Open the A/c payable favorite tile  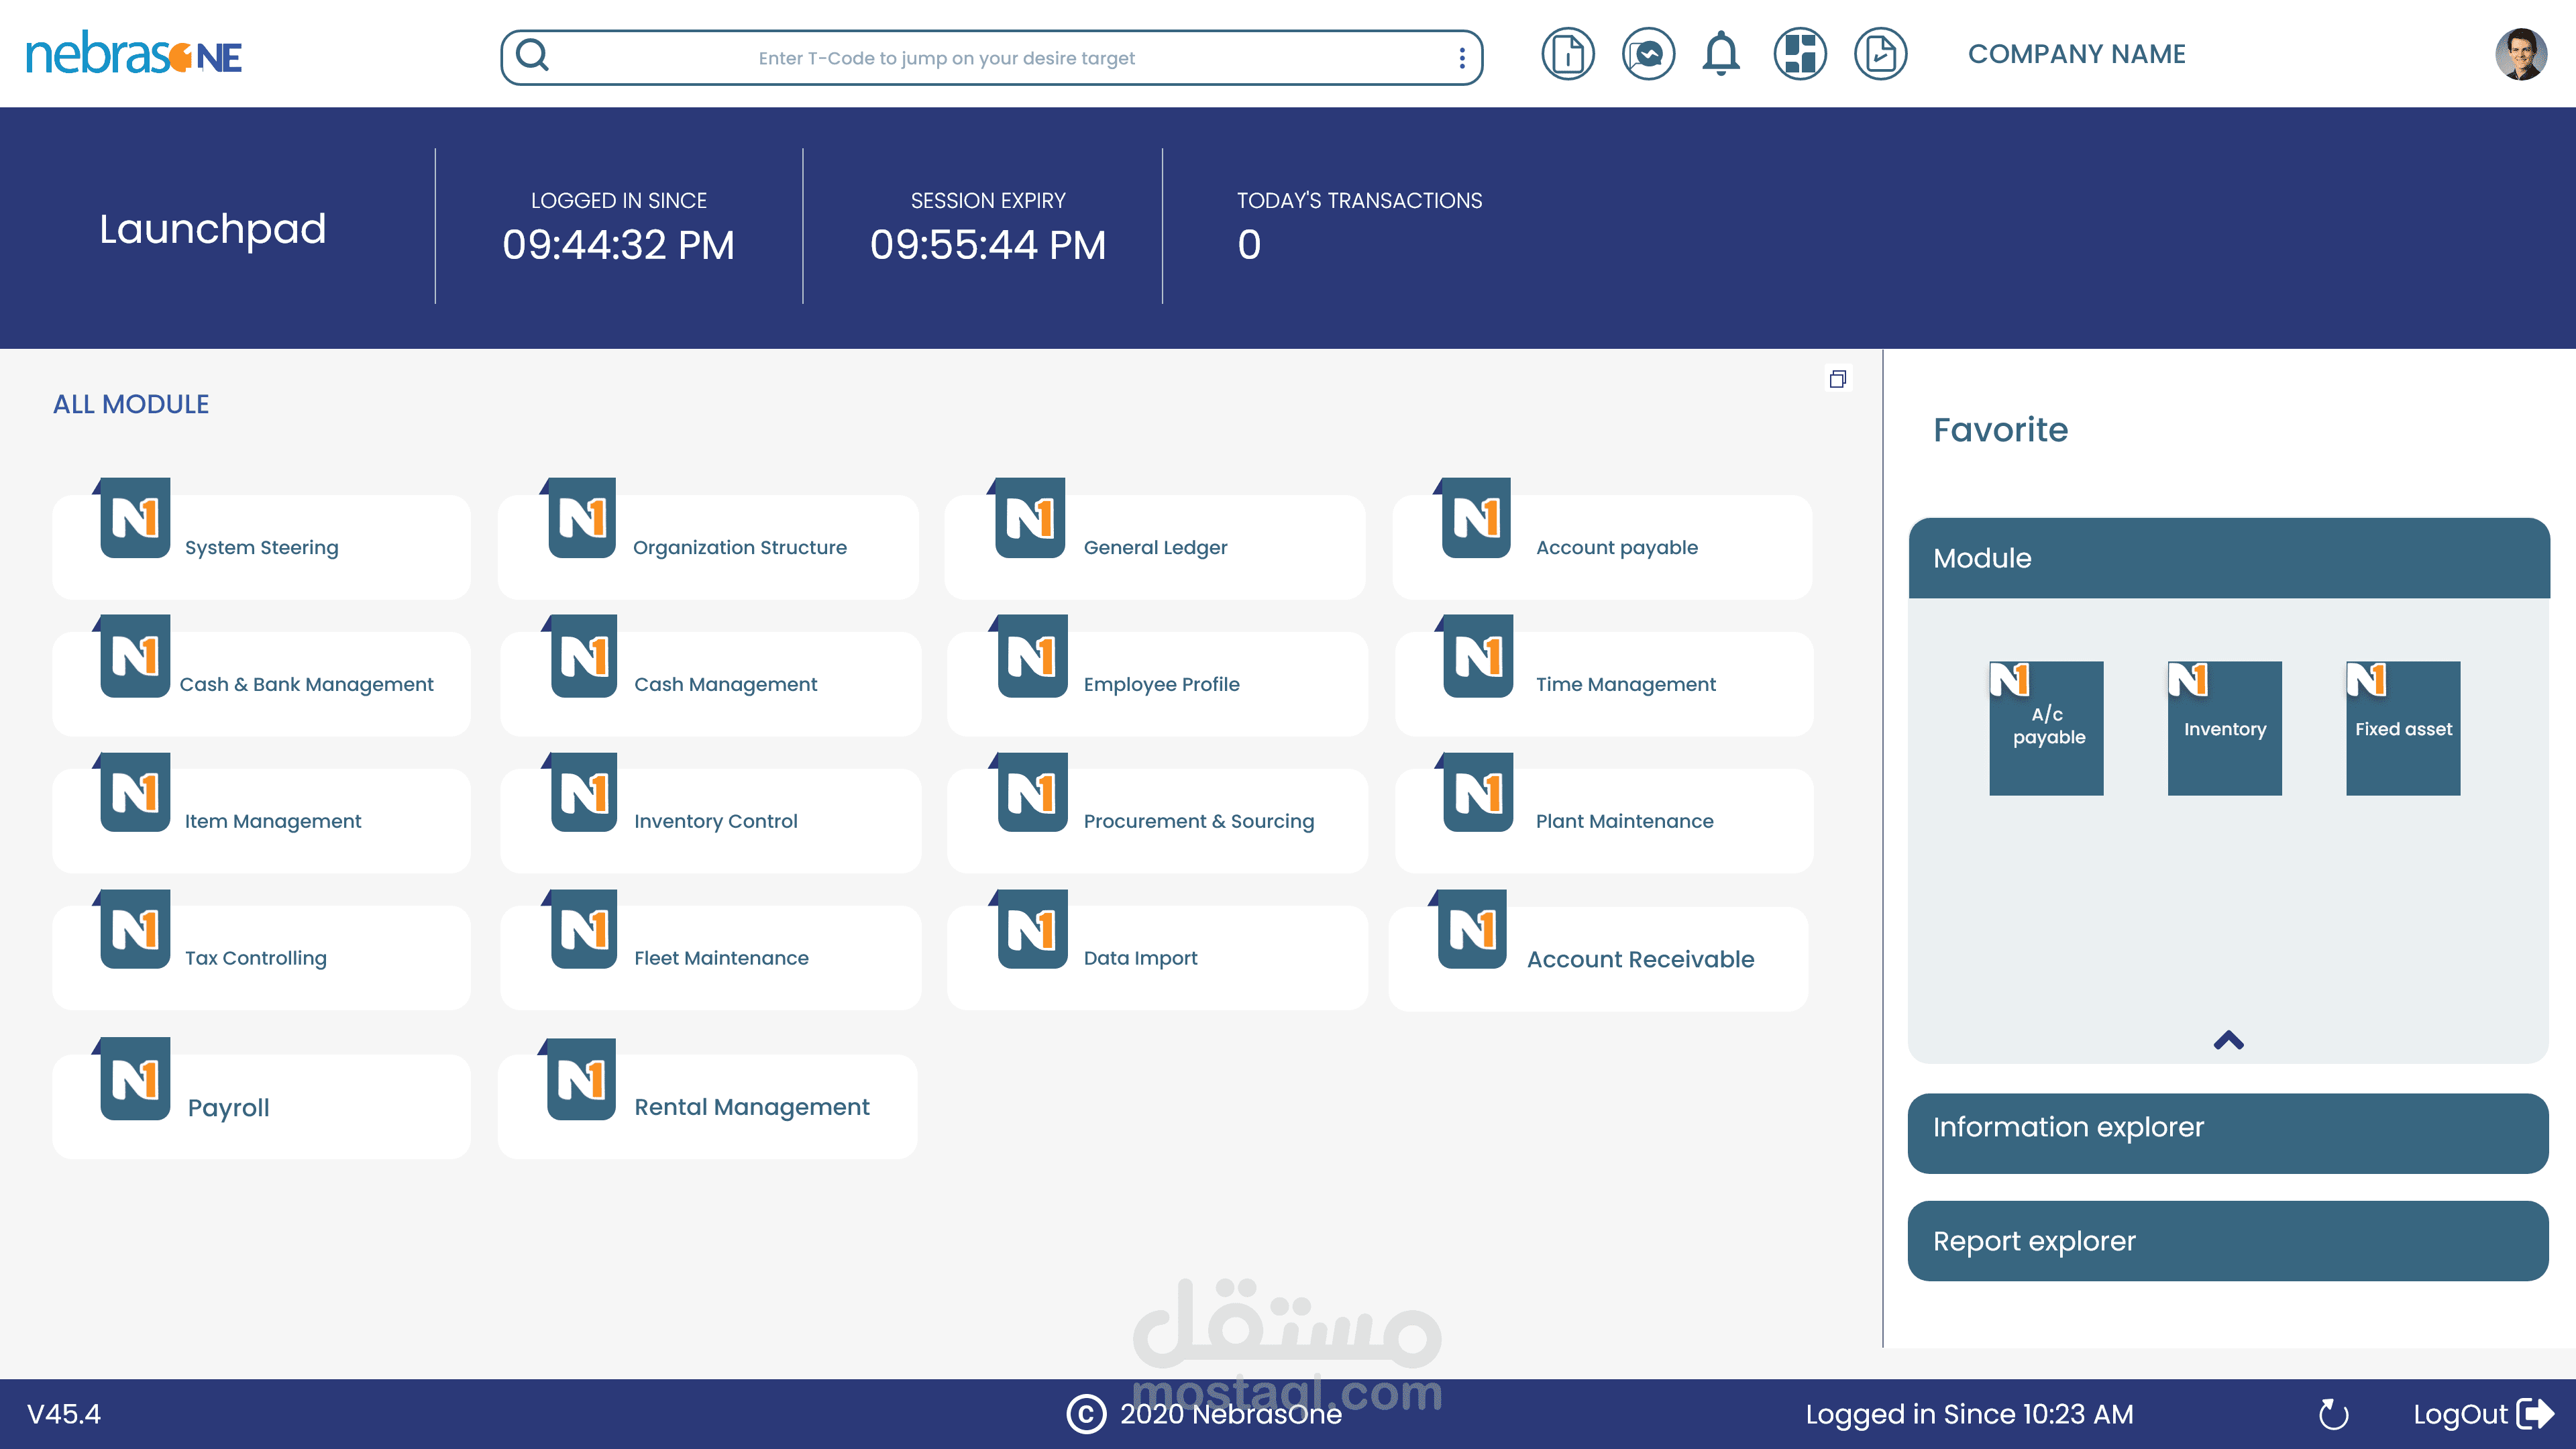2046,728
